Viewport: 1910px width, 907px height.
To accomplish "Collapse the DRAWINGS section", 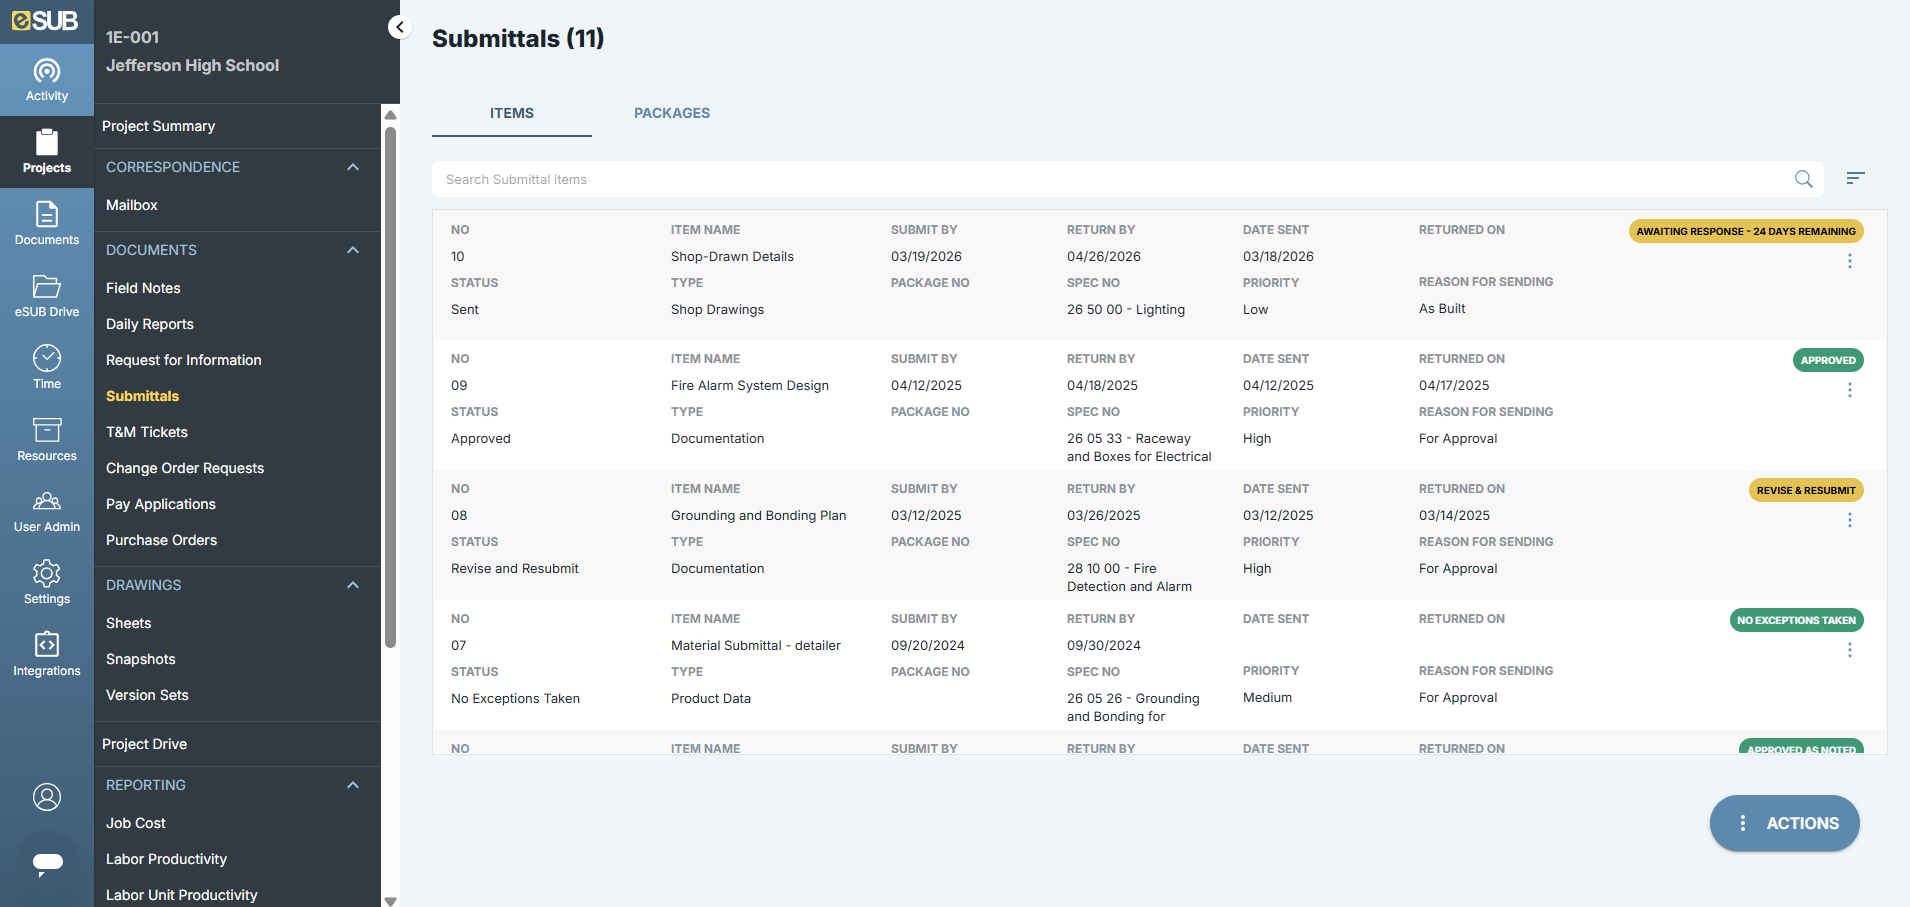I will pos(352,585).
